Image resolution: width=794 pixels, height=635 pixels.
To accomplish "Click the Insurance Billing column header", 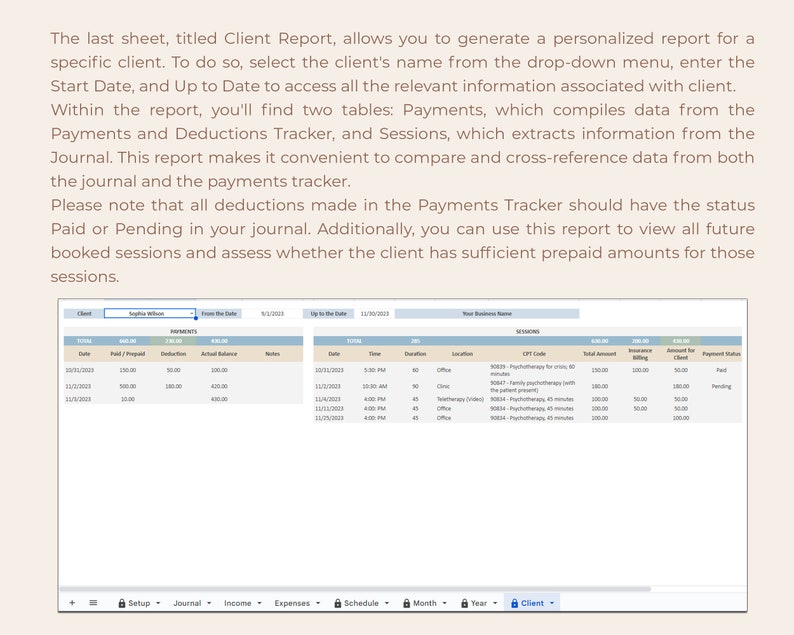I will tap(640, 354).
